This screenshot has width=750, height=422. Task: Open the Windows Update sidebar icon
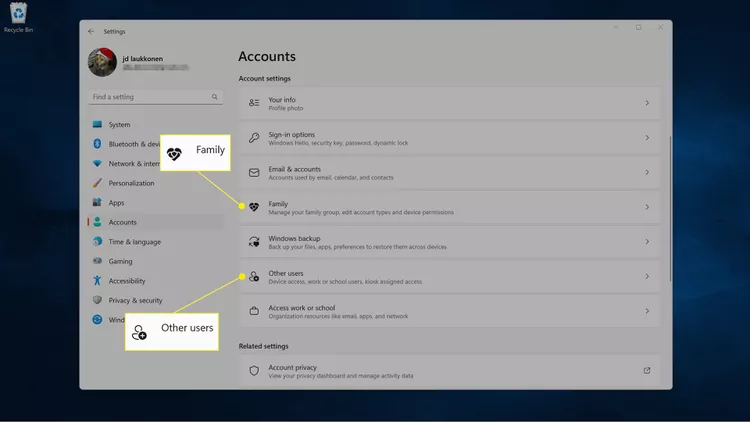pyautogui.click(x=97, y=320)
